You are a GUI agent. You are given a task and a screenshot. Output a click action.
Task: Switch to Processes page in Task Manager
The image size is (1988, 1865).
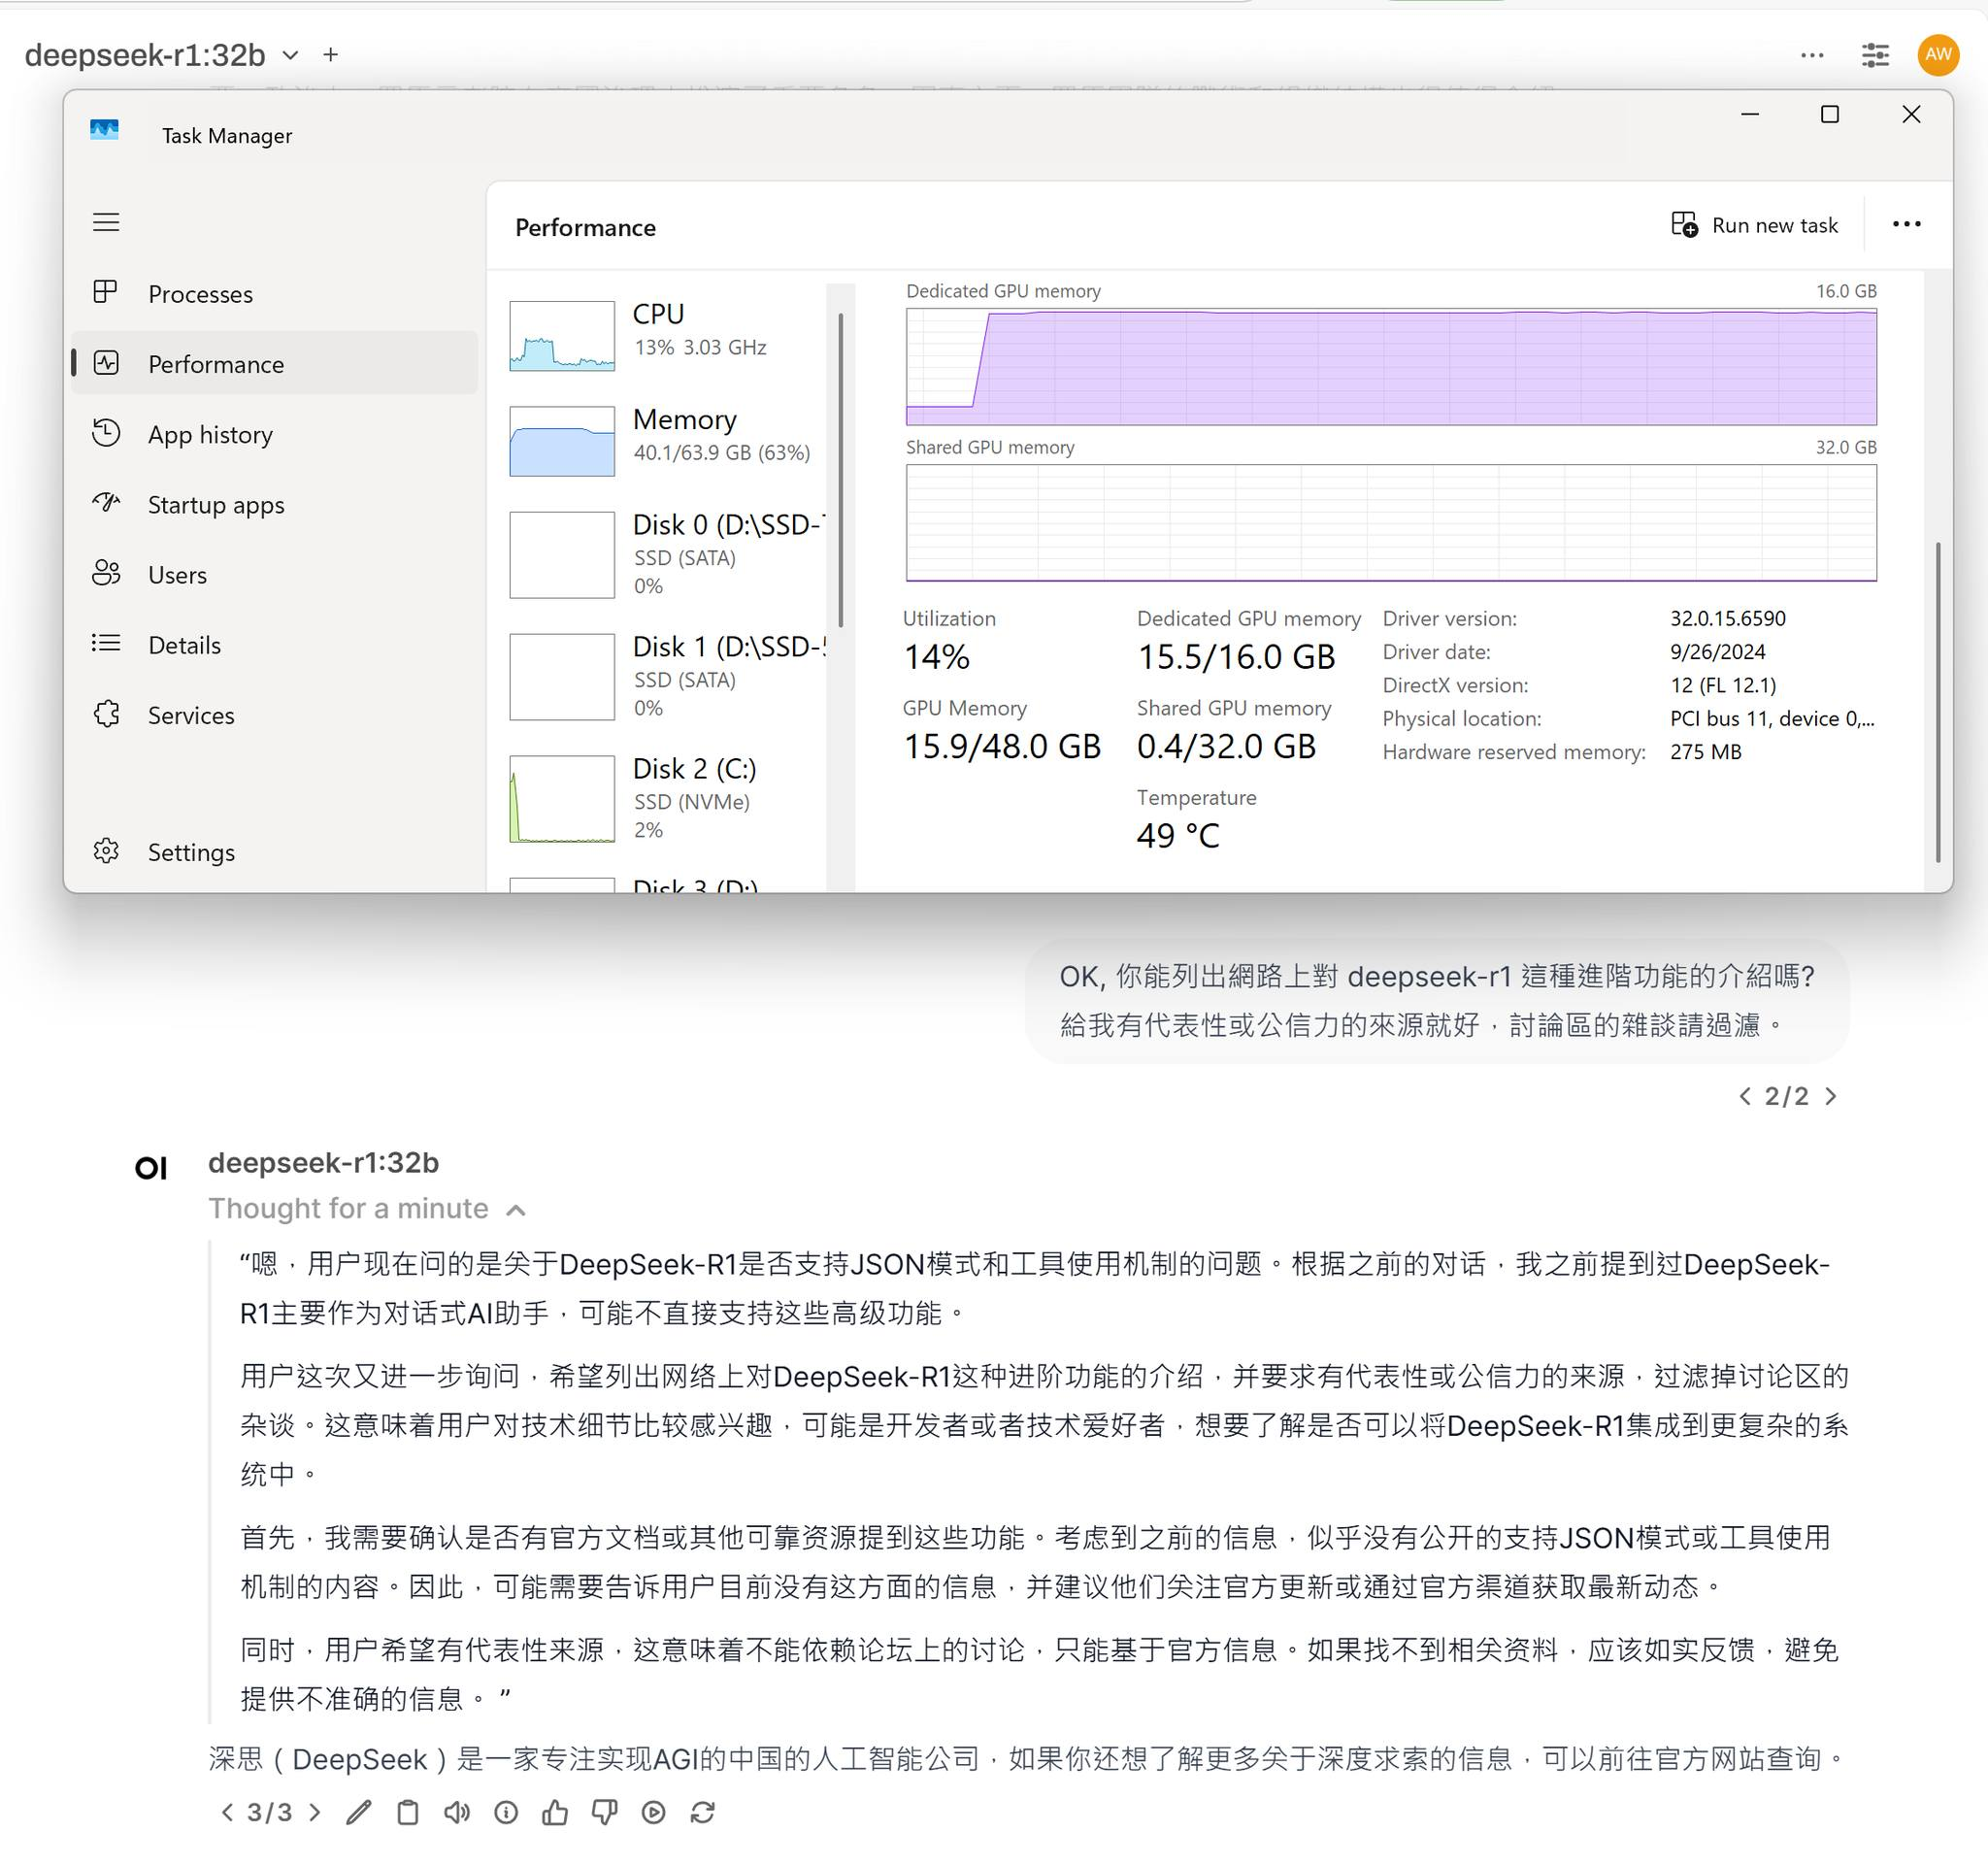click(x=200, y=294)
